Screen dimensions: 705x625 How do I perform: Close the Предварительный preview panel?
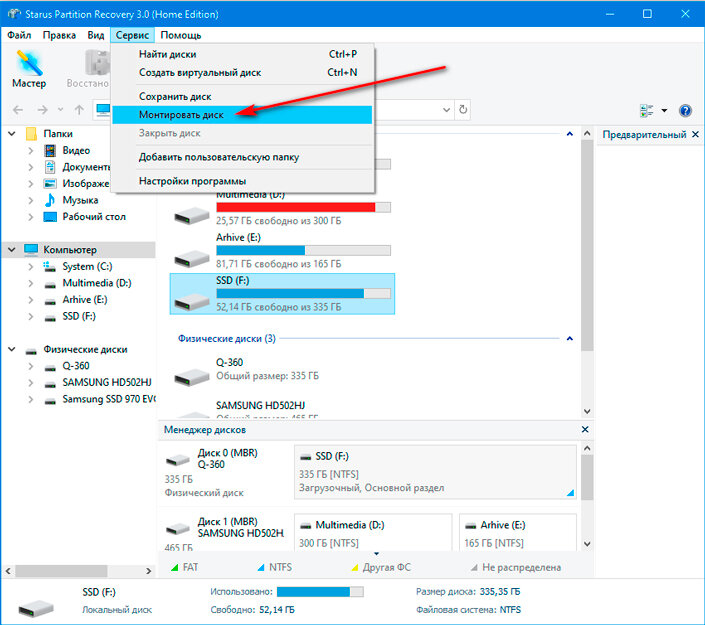(695, 134)
